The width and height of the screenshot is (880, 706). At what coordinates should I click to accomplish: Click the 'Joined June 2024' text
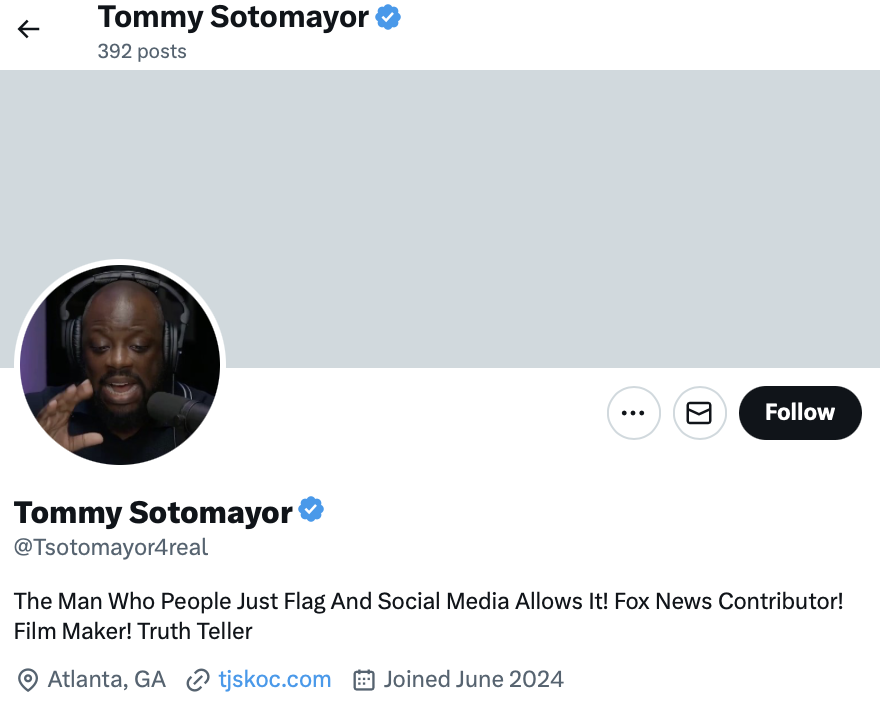pos(473,680)
